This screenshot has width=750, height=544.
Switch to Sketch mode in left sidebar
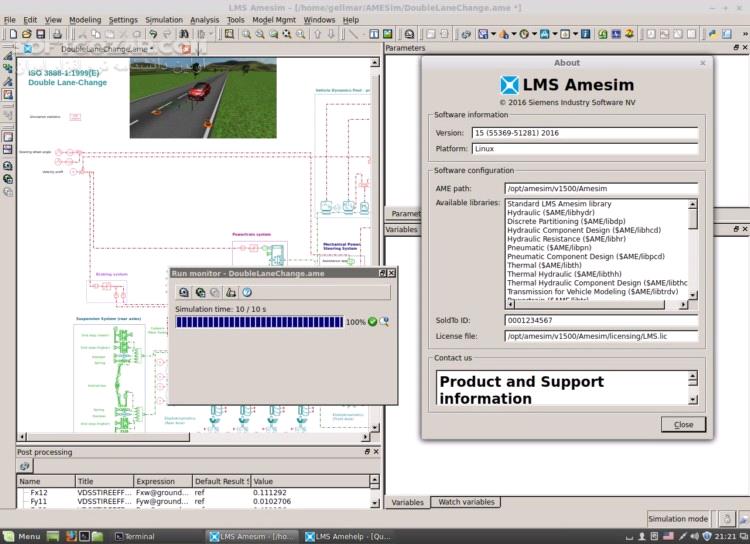(8, 56)
